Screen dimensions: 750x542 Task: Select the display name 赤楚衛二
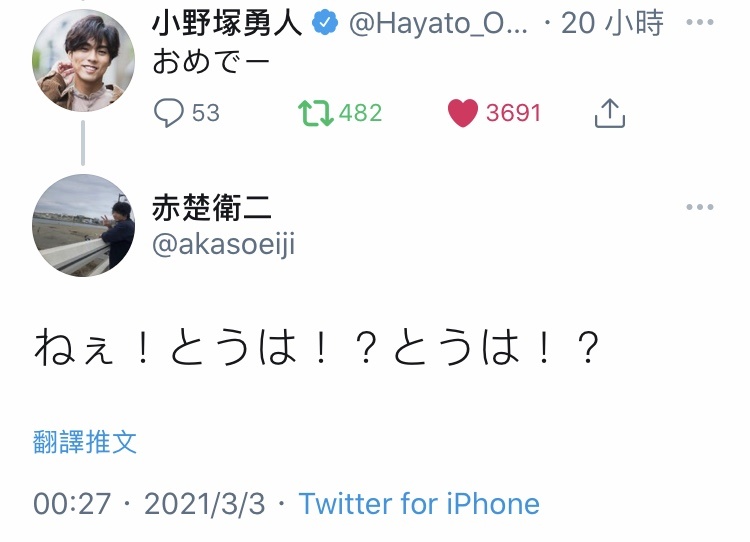pyautogui.click(x=212, y=208)
